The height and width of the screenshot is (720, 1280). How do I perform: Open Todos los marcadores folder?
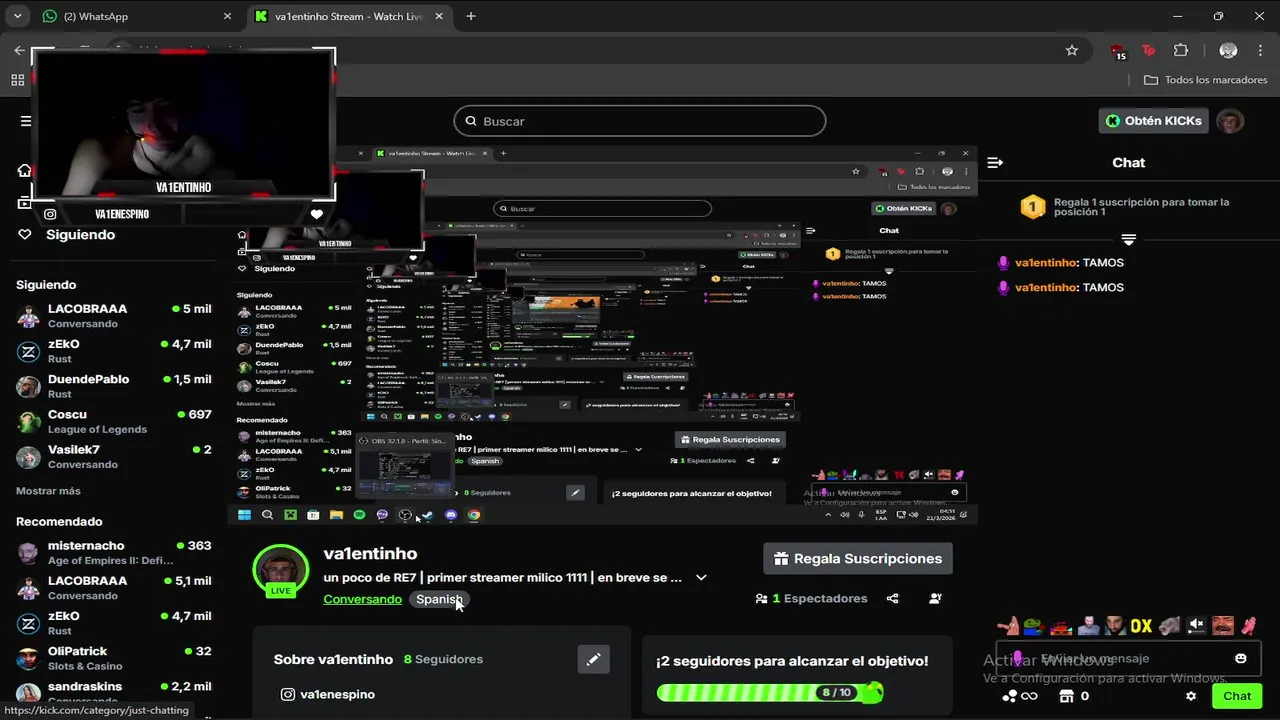(x=1205, y=80)
